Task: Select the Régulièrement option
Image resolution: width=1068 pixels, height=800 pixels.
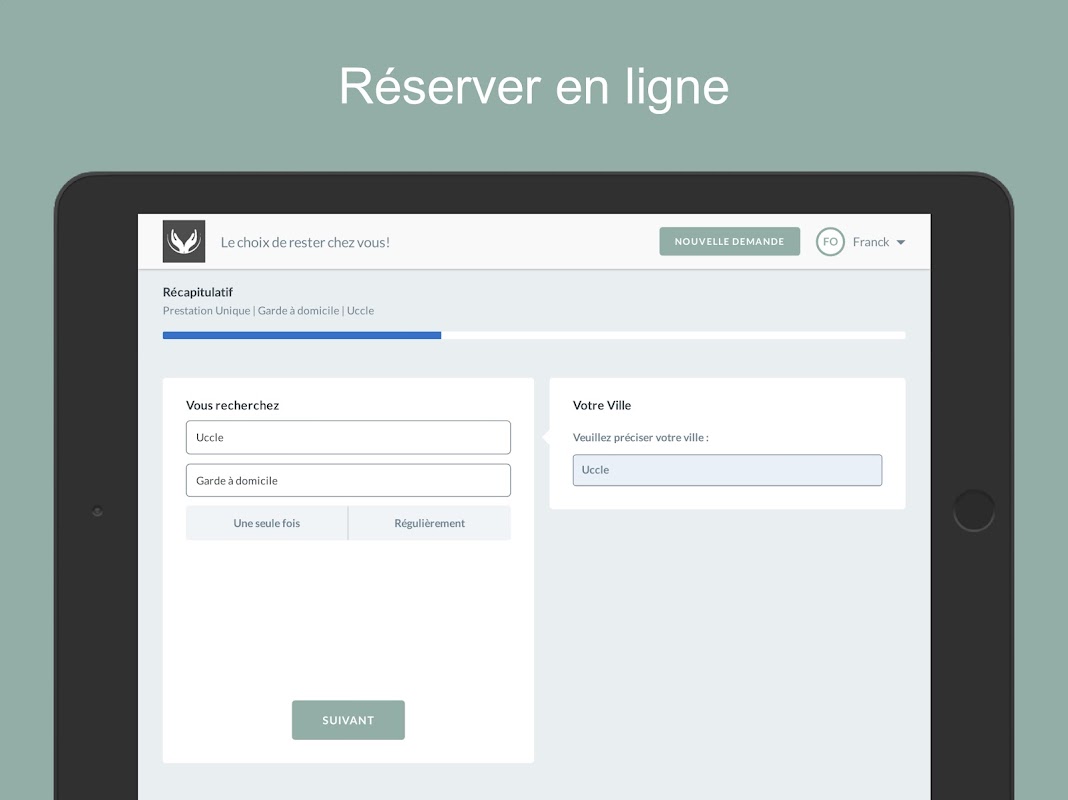Action: click(x=430, y=523)
